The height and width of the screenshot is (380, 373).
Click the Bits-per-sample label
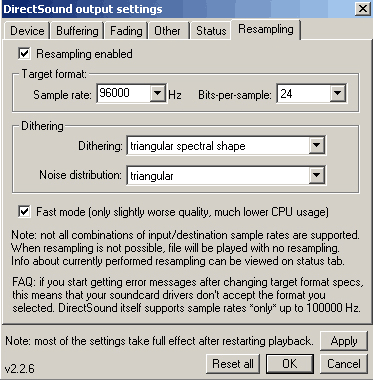235,95
